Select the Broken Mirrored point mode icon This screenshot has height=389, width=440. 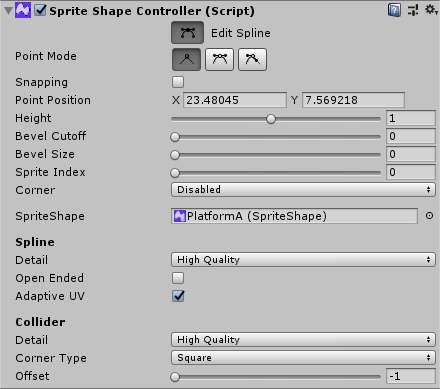click(x=252, y=60)
